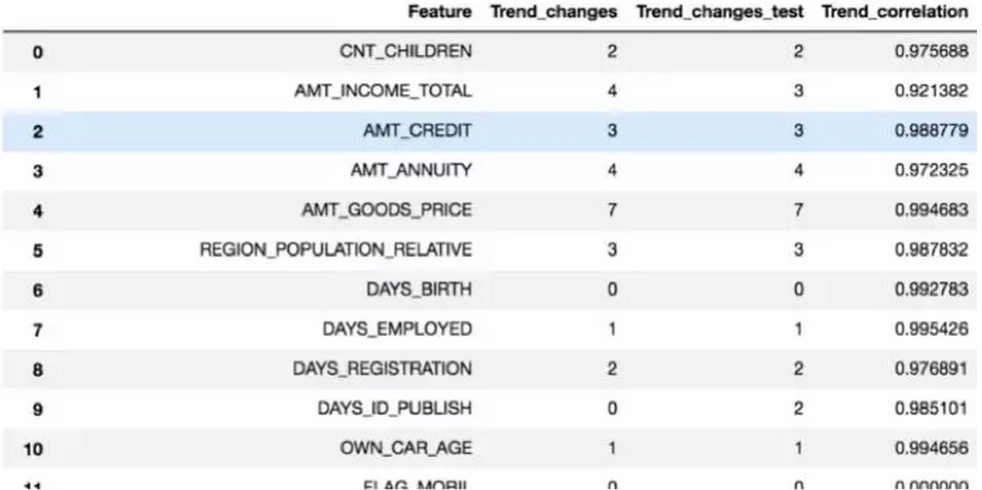This screenshot has width=982, height=490.
Task: Click Trend_changes value in OWN_CAR_AGE row
Action: tap(612, 449)
